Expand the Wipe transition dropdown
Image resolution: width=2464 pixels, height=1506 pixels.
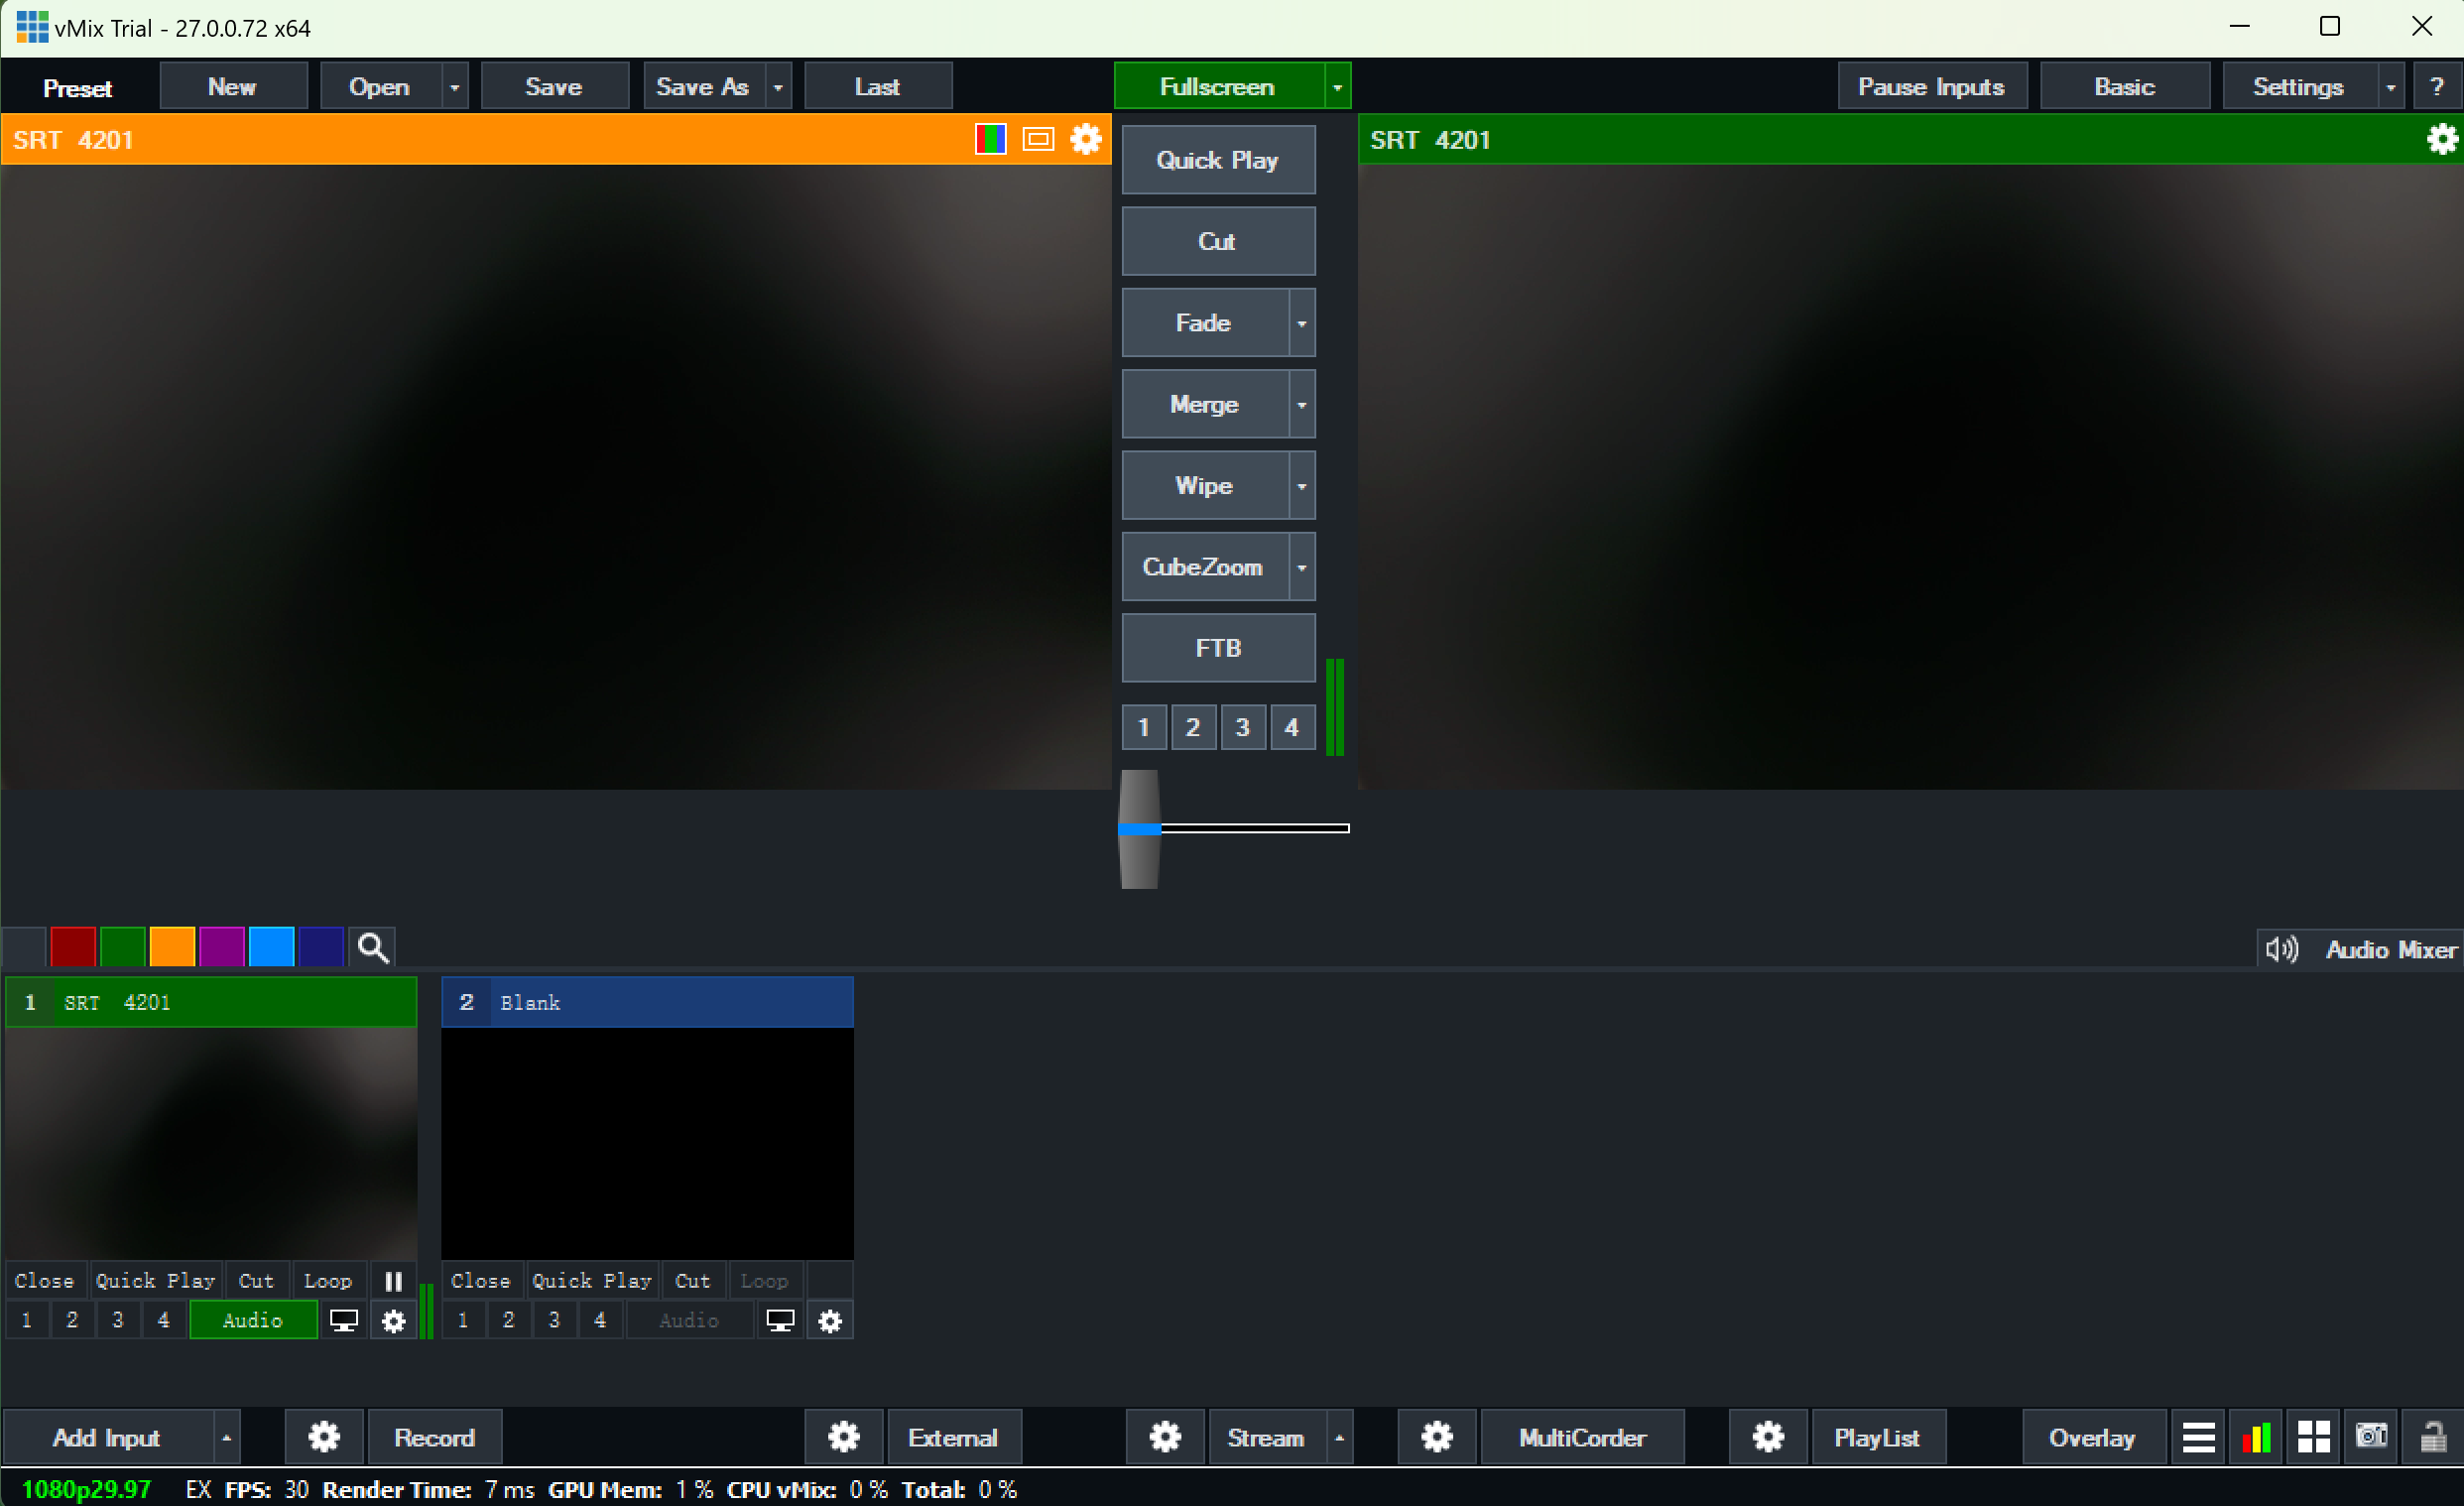coord(1301,486)
